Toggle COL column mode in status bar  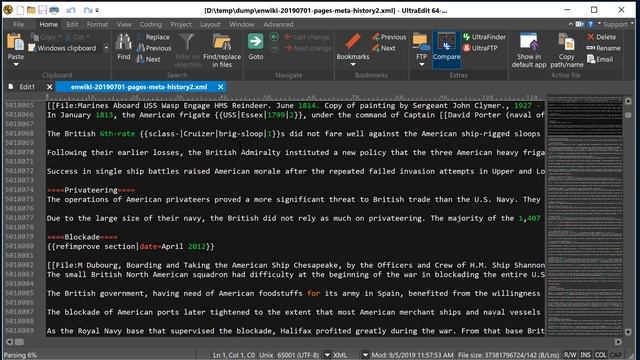(600, 355)
